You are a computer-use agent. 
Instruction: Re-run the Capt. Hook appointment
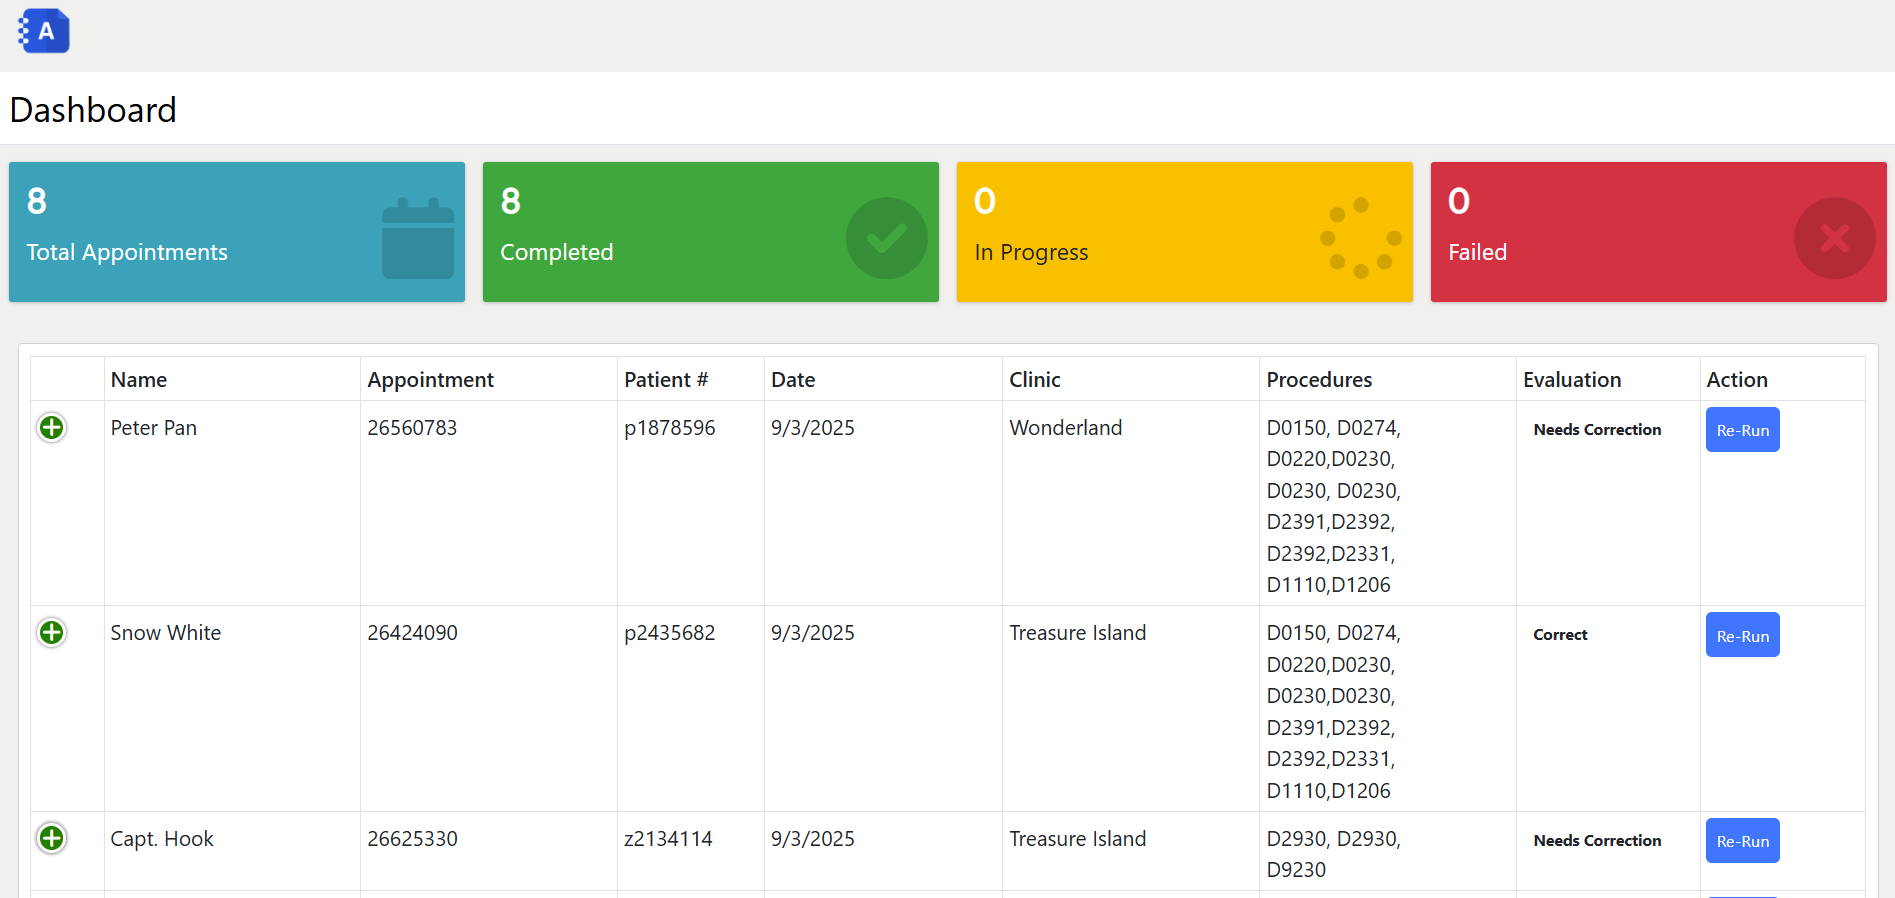[1742, 841]
